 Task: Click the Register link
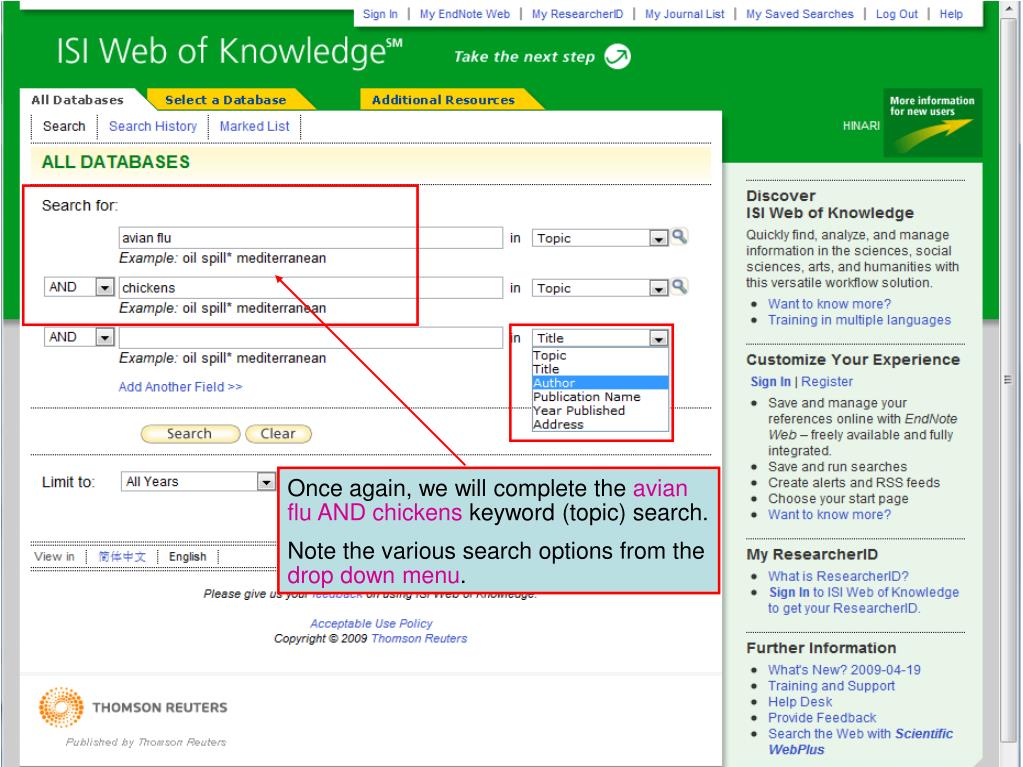tap(827, 382)
